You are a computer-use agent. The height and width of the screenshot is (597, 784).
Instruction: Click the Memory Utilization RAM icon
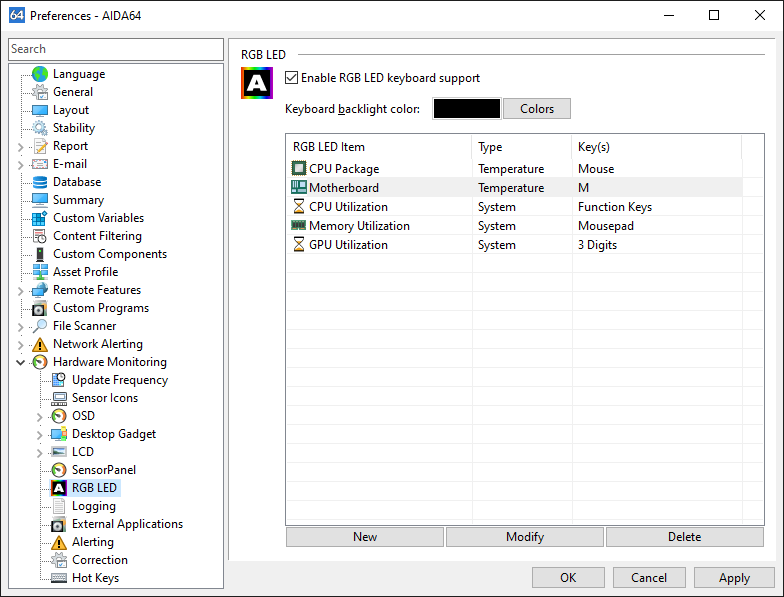[298, 225]
